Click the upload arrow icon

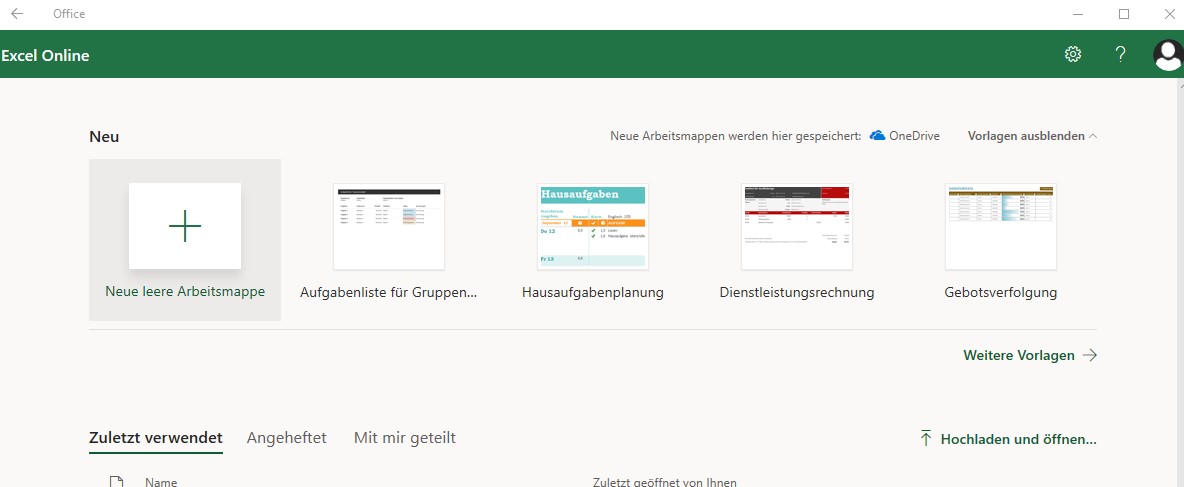click(x=926, y=439)
